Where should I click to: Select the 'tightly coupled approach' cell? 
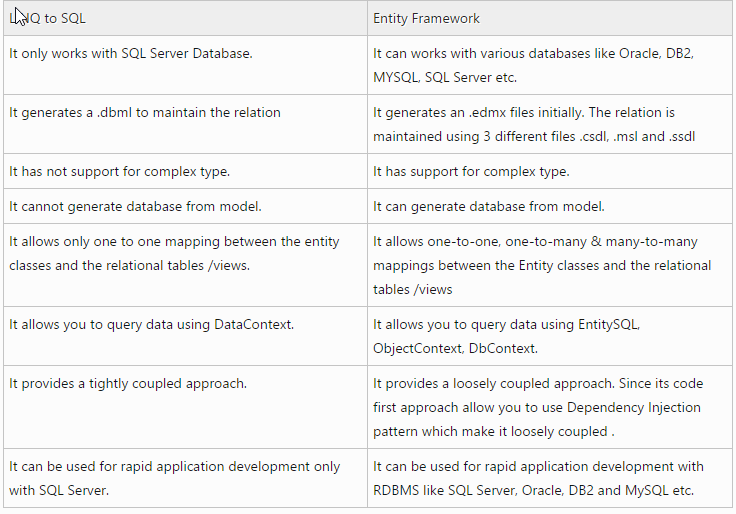(x=185, y=407)
